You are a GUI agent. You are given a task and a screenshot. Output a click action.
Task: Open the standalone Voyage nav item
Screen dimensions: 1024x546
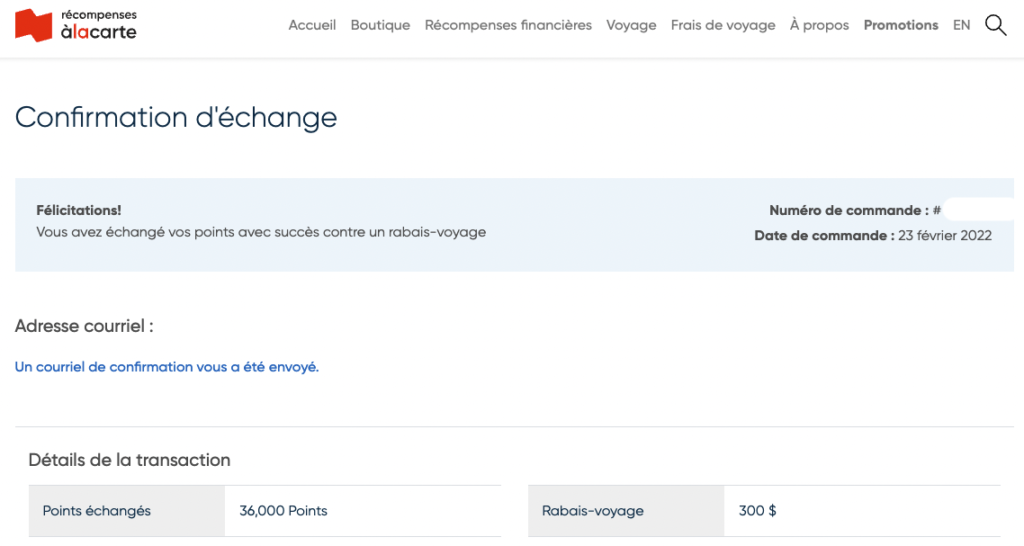click(x=631, y=25)
